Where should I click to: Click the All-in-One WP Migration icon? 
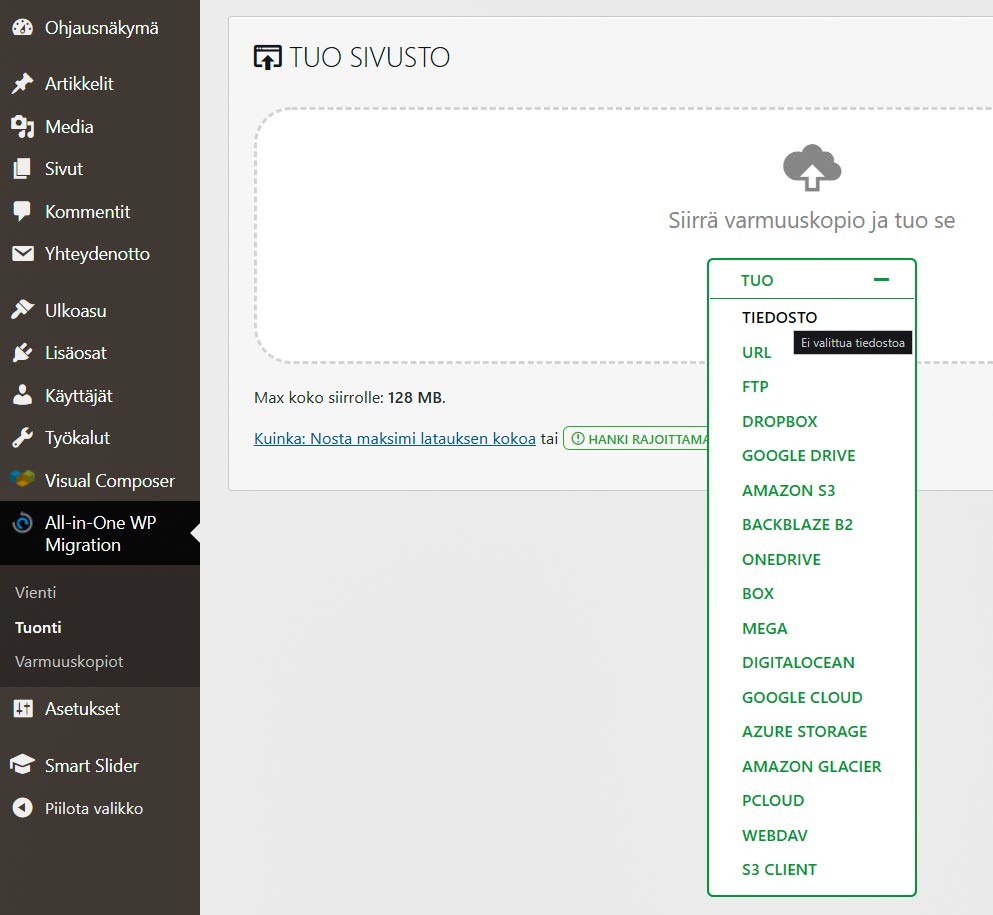(23, 523)
